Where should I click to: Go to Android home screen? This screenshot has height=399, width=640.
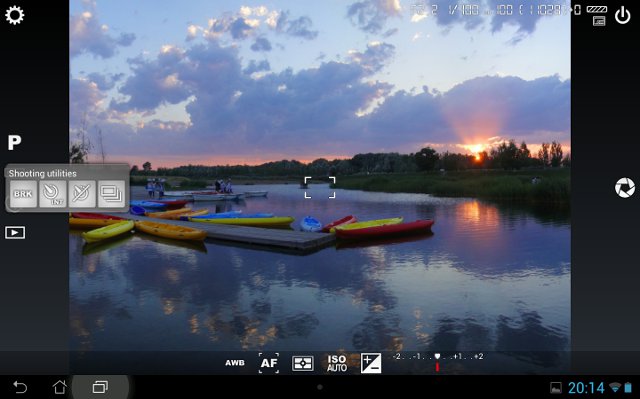coord(60,387)
